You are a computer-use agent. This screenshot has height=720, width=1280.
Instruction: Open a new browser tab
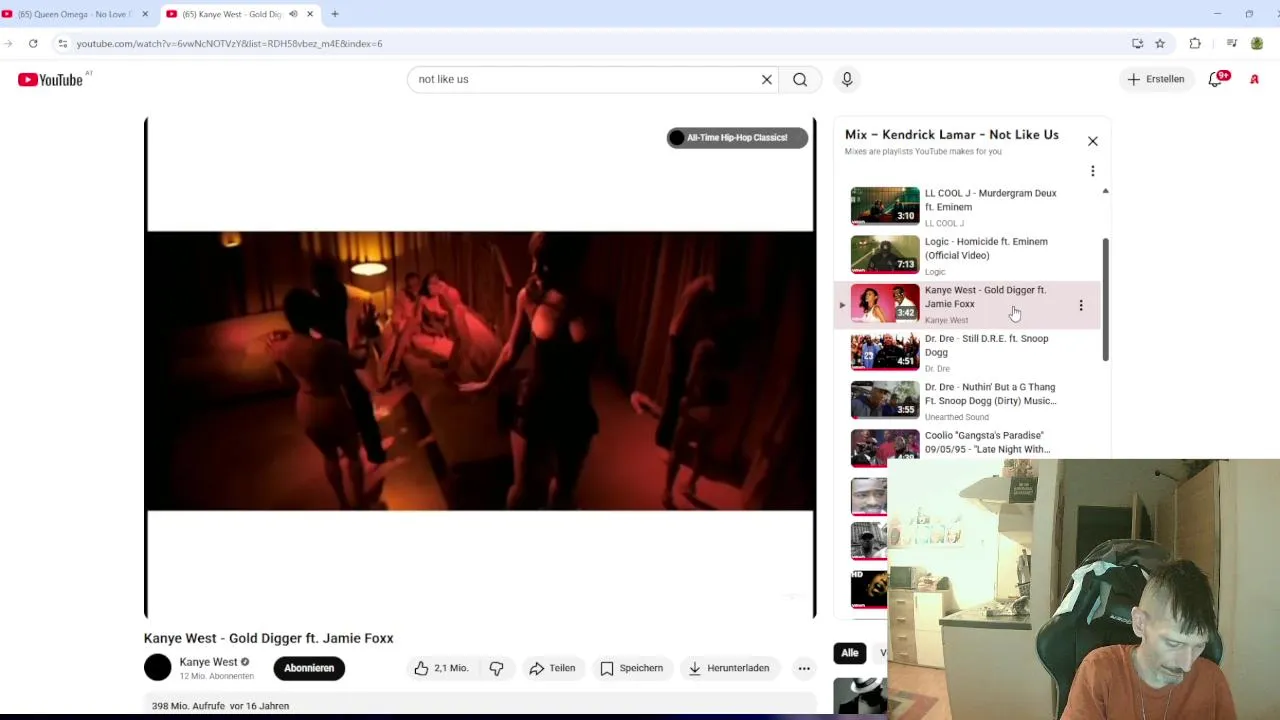[335, 14]
